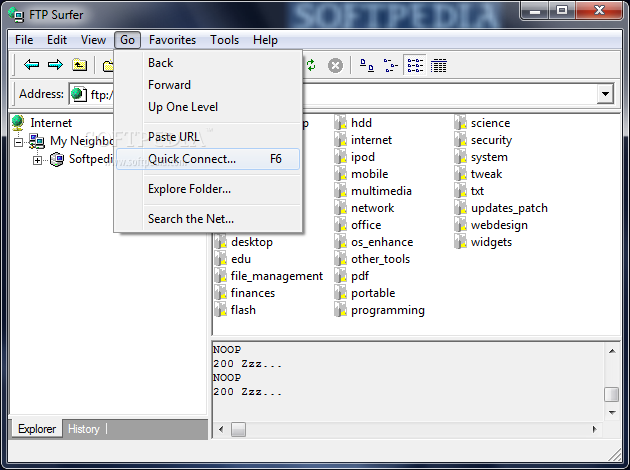Select Quick Connect... menu entry
Image resolution: width=630 pixels, height=470 pixels.
208,159
